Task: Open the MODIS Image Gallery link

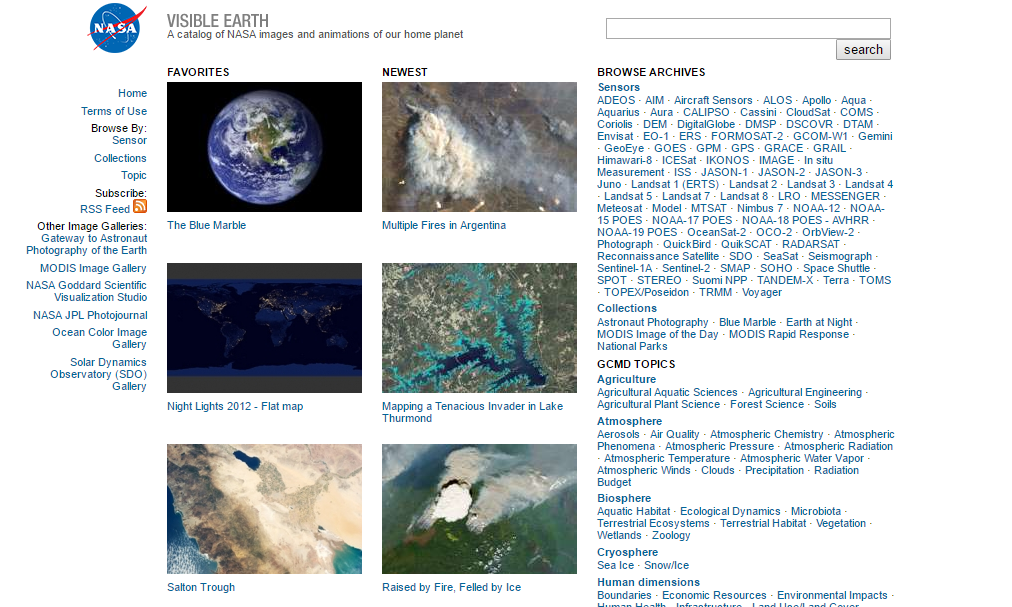Action: pos(93,268)
